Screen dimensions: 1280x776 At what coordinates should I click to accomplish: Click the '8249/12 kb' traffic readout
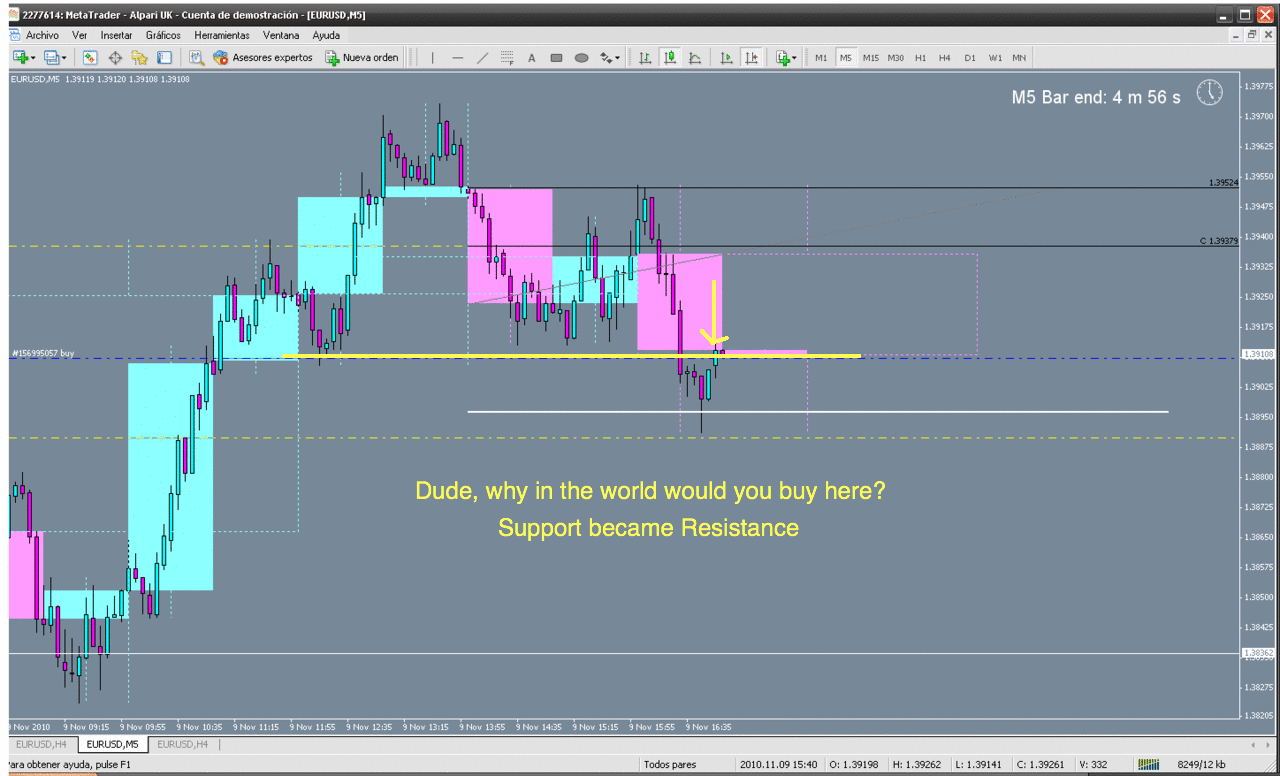coord(1200,765)
